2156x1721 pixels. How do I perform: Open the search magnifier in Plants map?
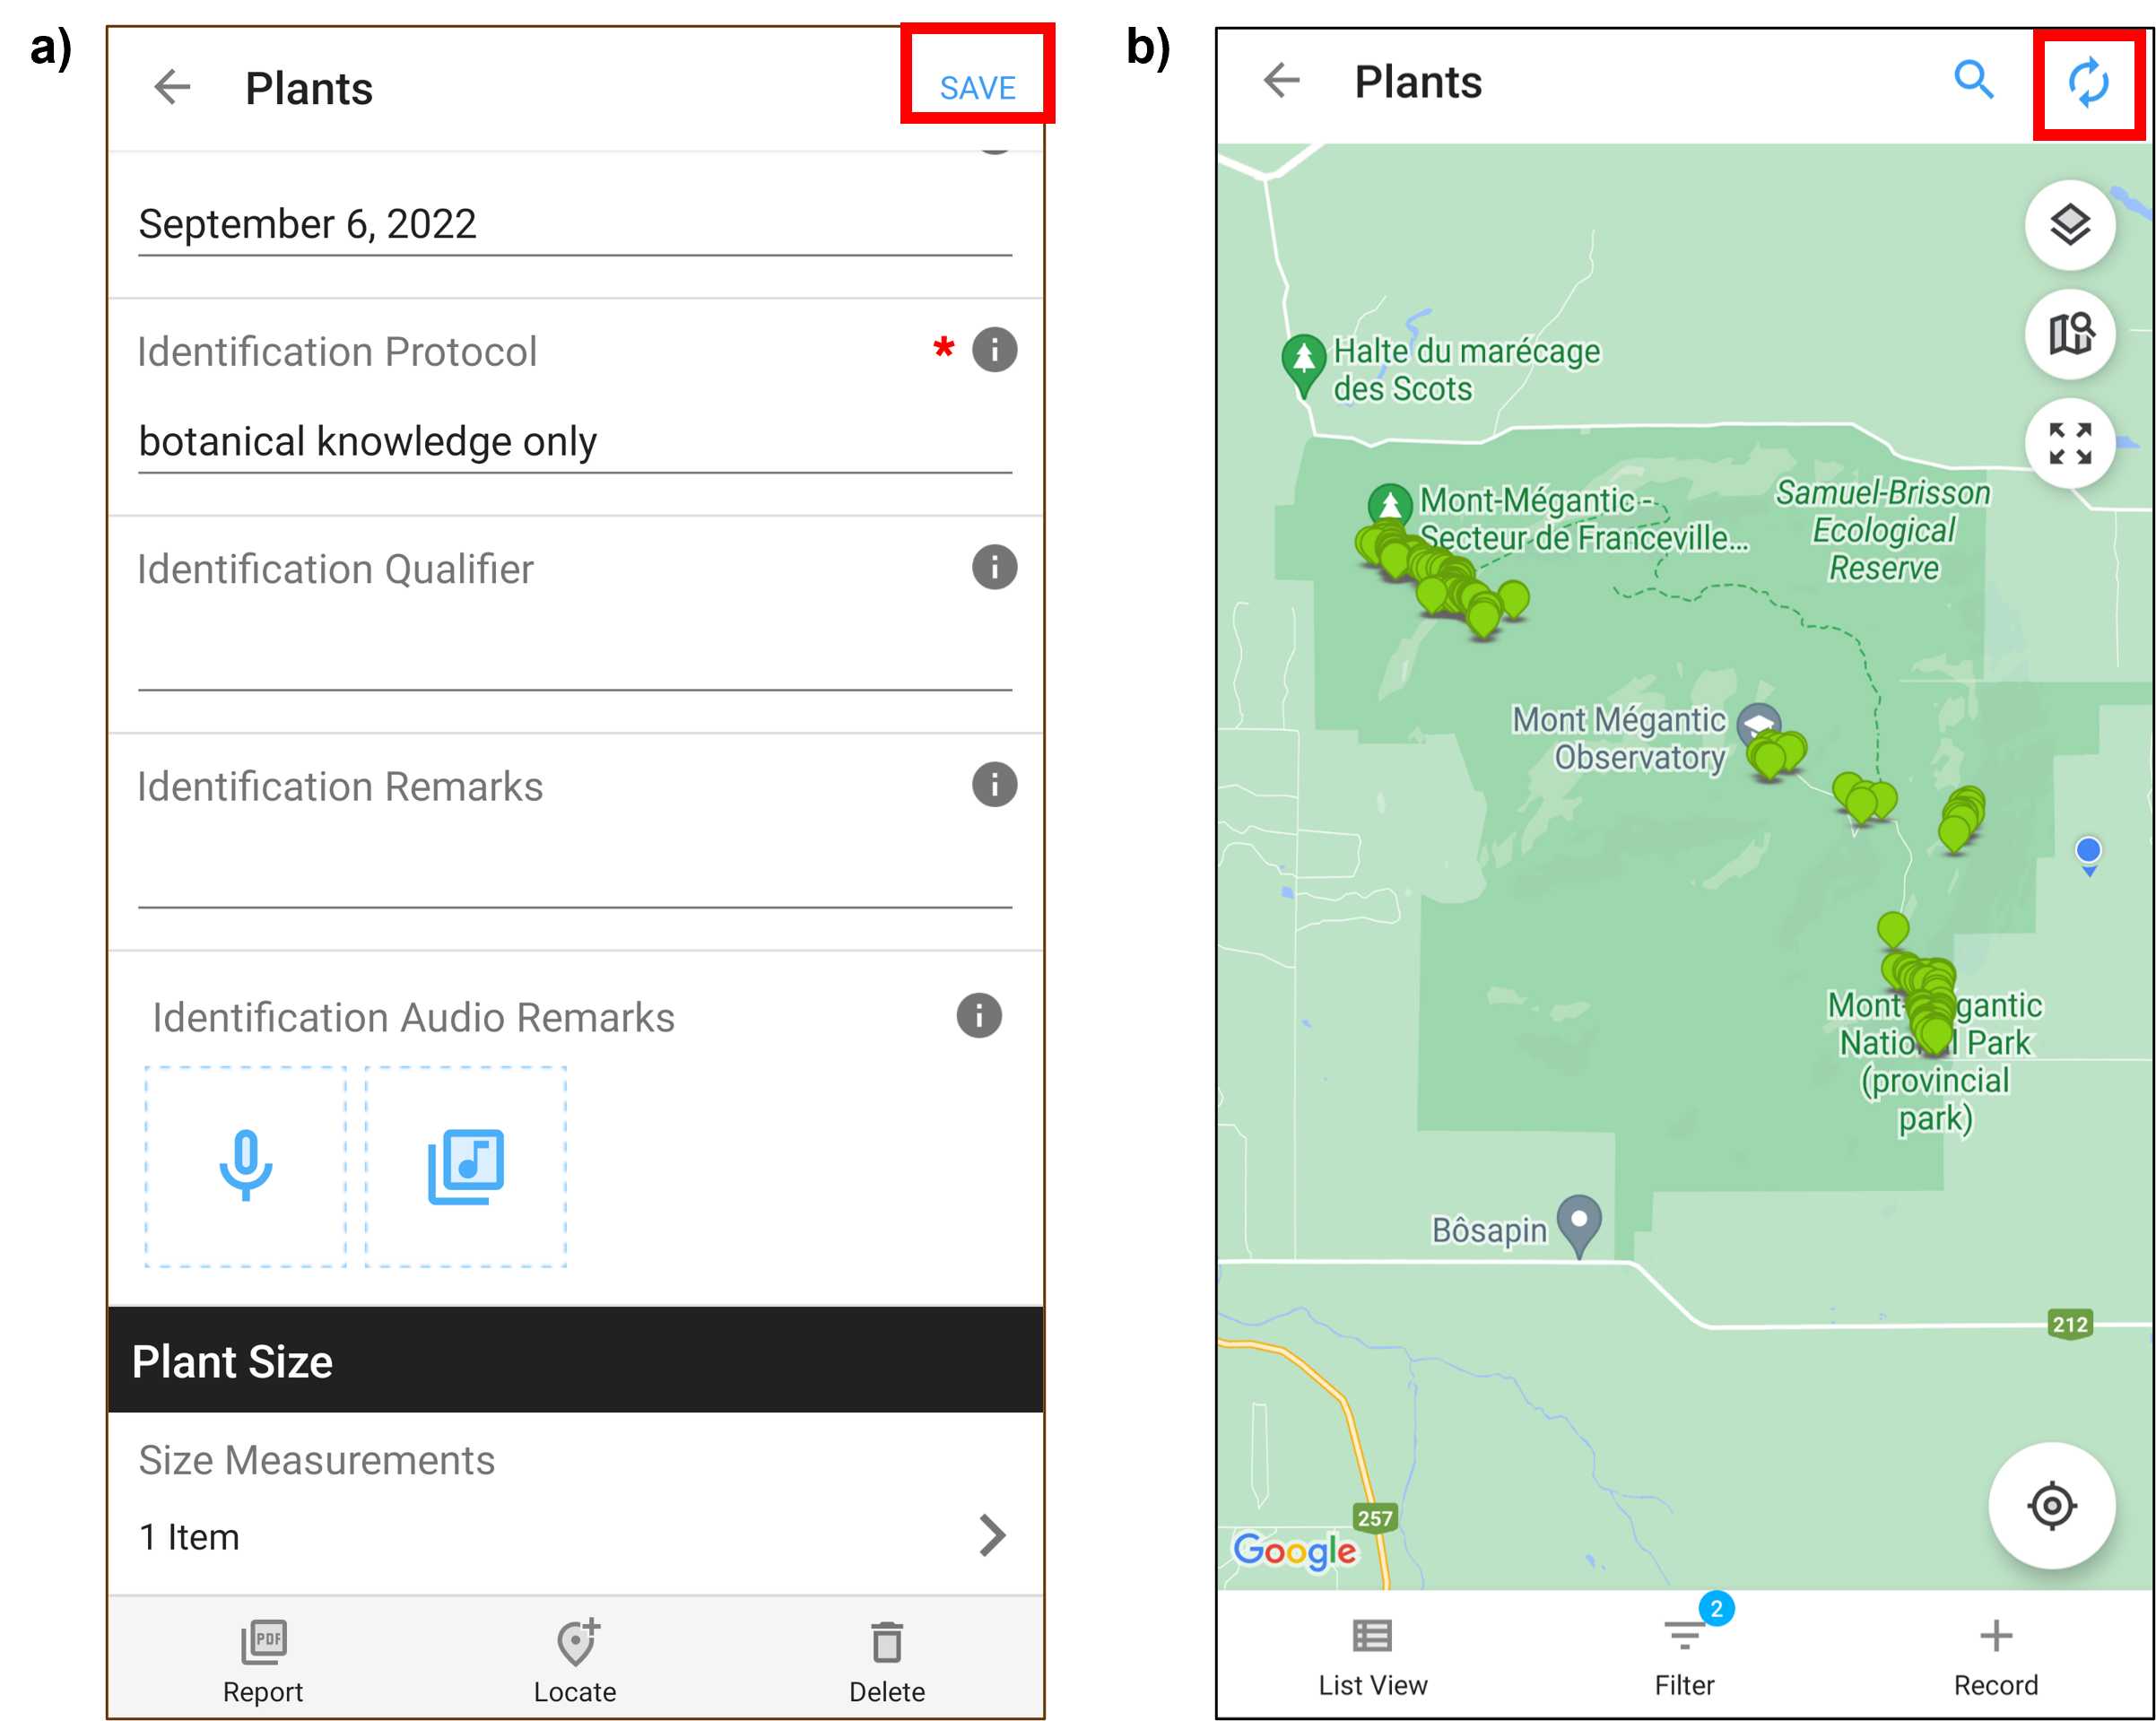[1973, 79]
